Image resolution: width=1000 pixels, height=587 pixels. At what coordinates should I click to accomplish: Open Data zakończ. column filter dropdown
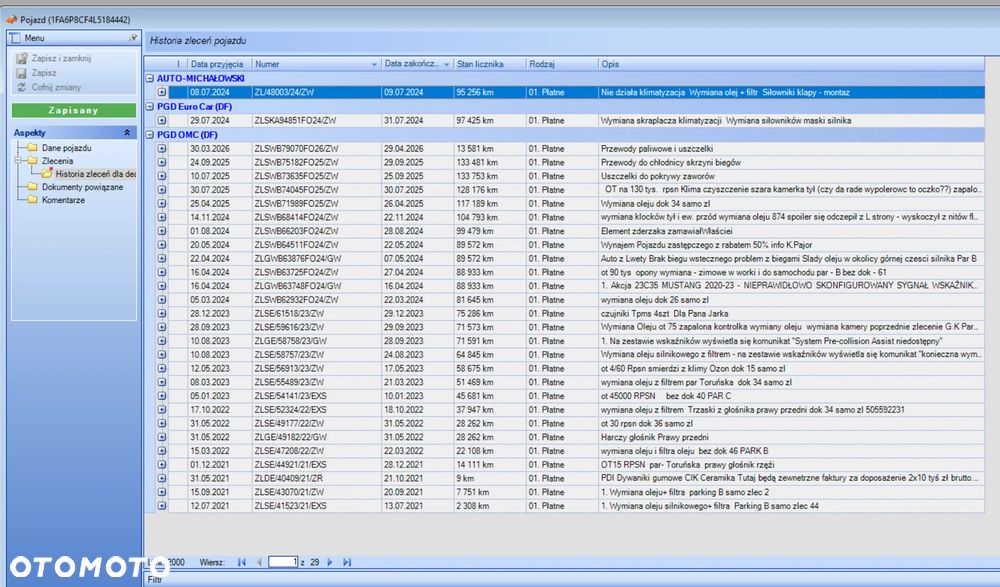pyautogui.click(x=446, y=64)
